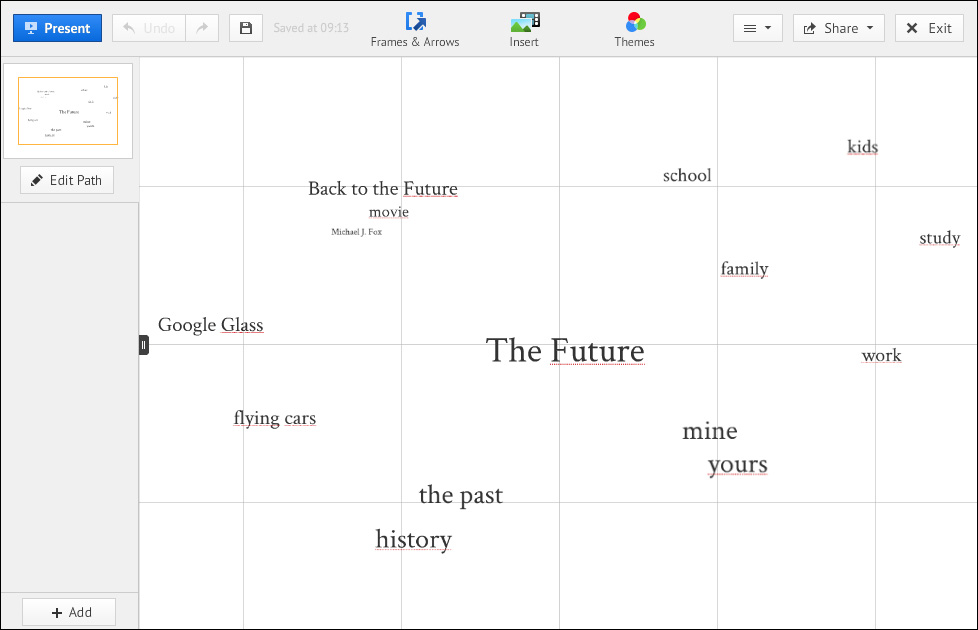Select the "Google Glass" text
The height and width of the screenshot is (630, 978).
(210, 325)
